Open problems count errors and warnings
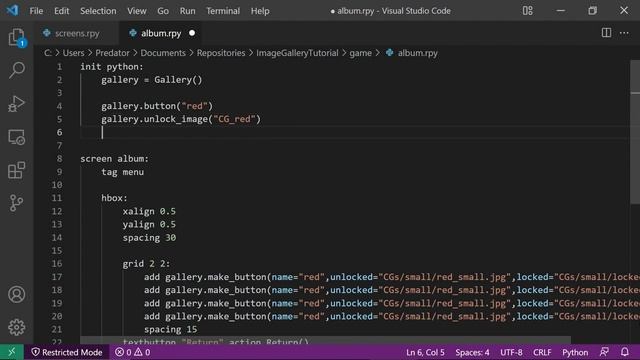This screenshot has width=640, height=360. 133,352
